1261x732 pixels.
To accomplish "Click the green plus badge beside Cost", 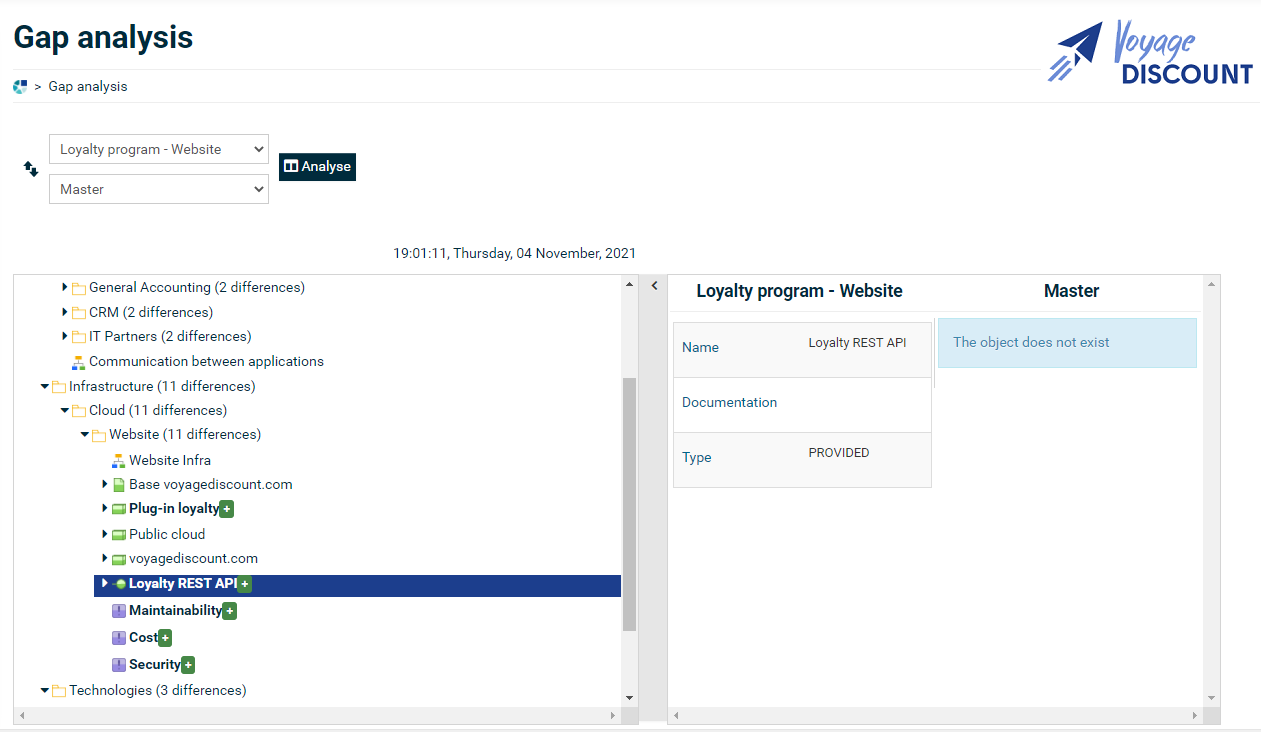I will pos(165,638).
